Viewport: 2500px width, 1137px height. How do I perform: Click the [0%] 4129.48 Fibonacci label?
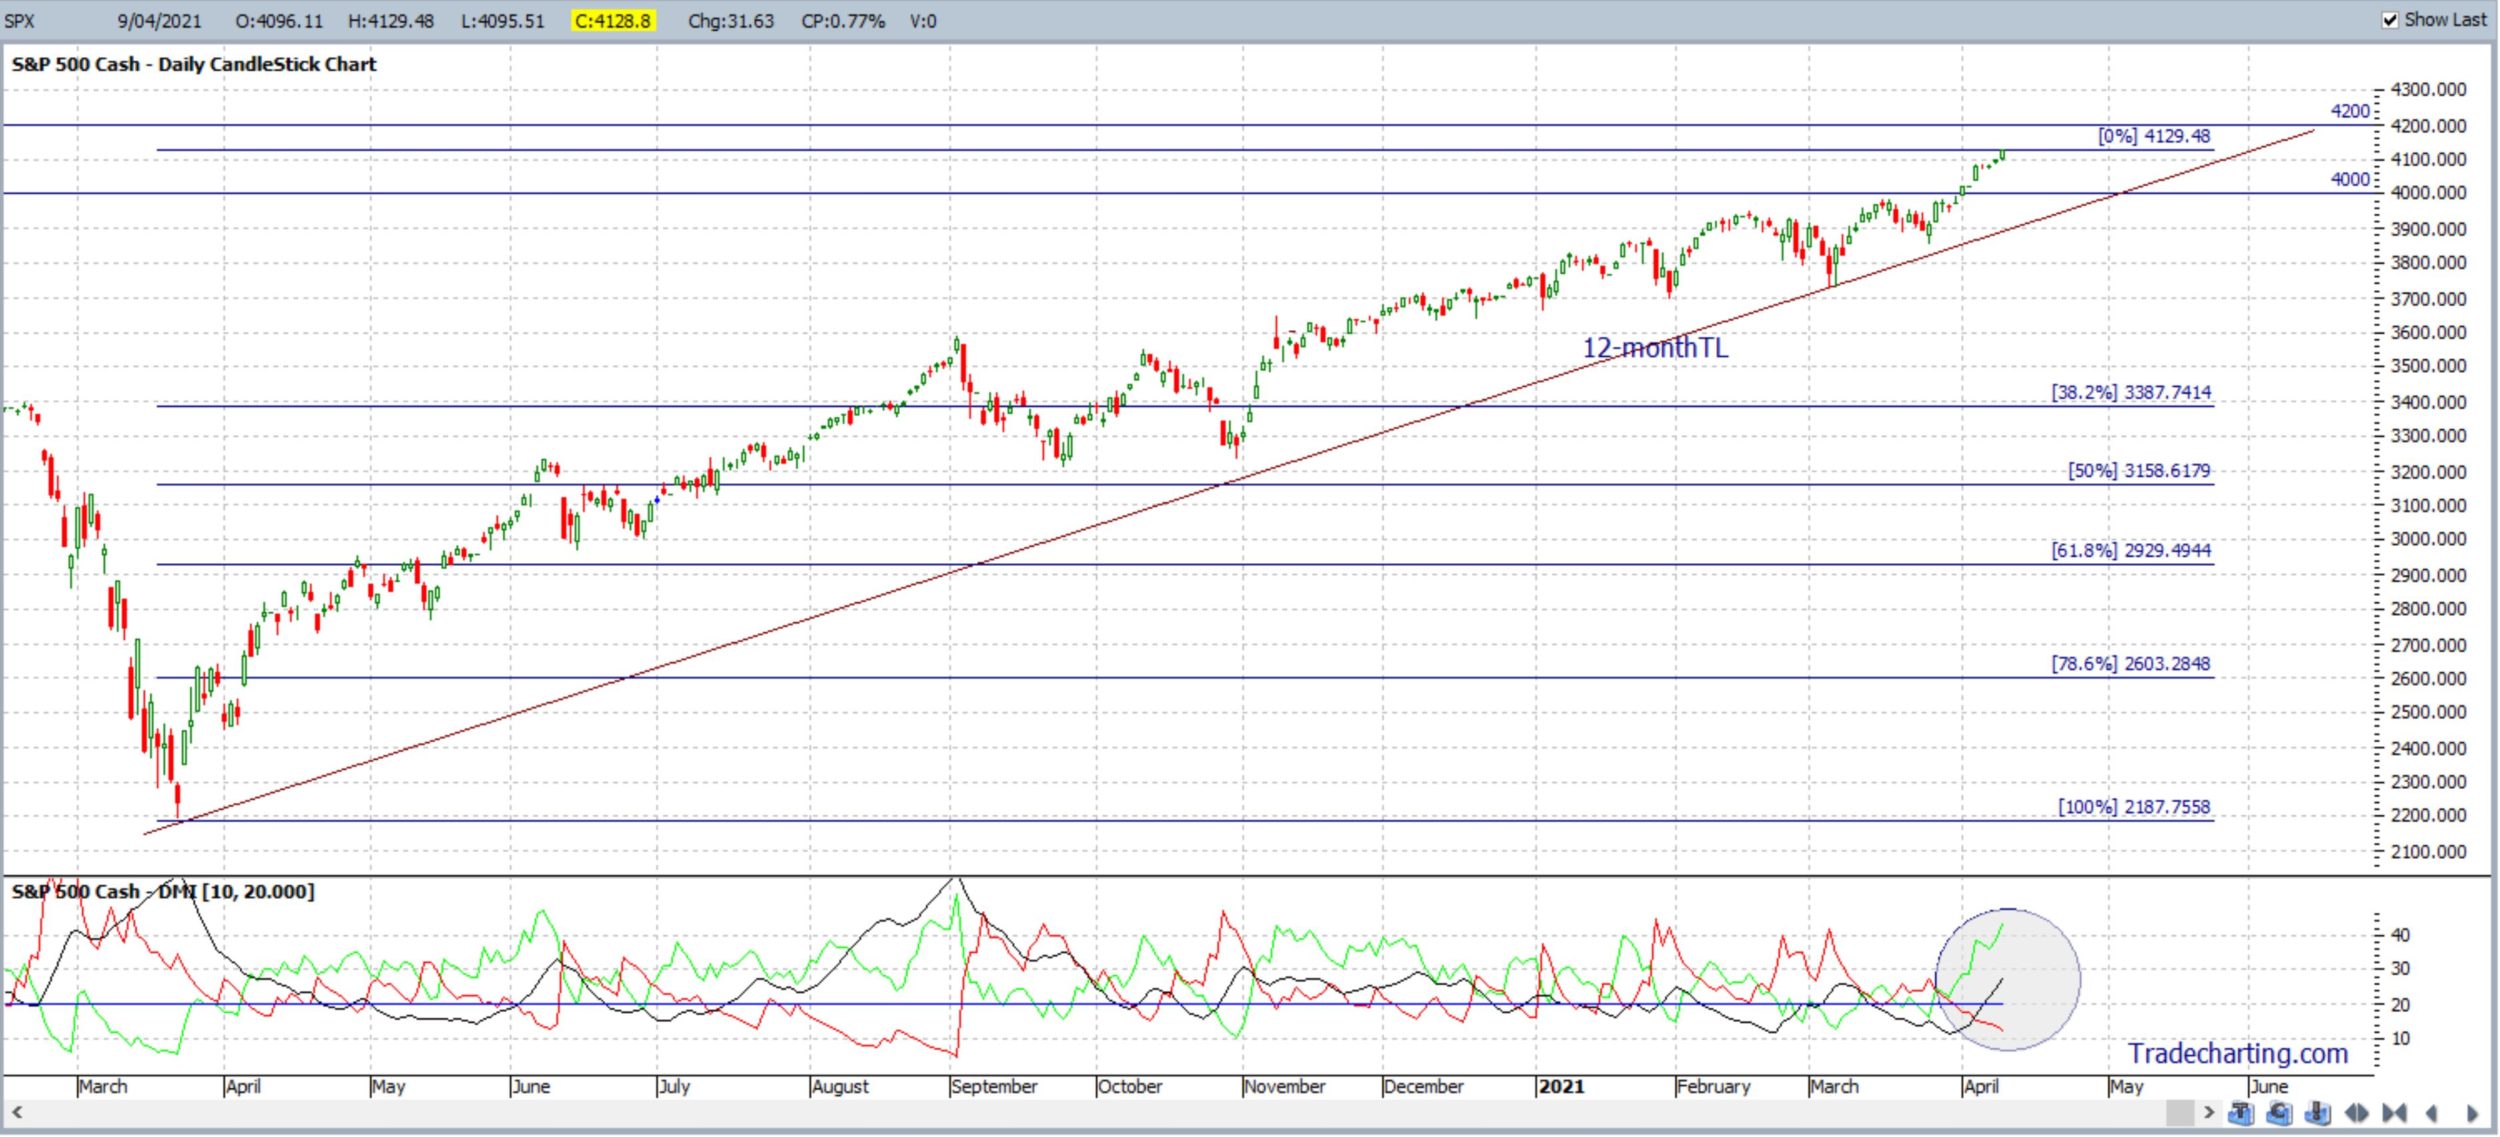pyautogui.click(x=2154, y=136)
